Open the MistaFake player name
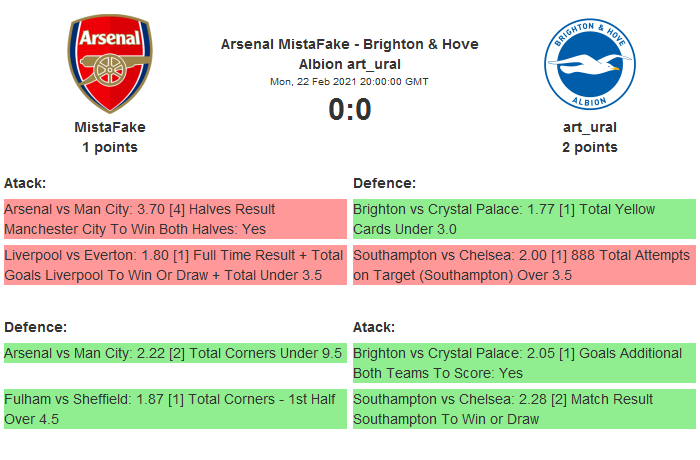 (110, 127)
